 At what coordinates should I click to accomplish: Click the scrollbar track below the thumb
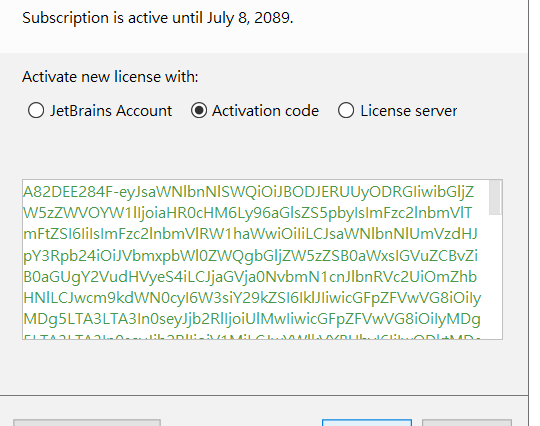pyautogui.click(x=495, y=277)
